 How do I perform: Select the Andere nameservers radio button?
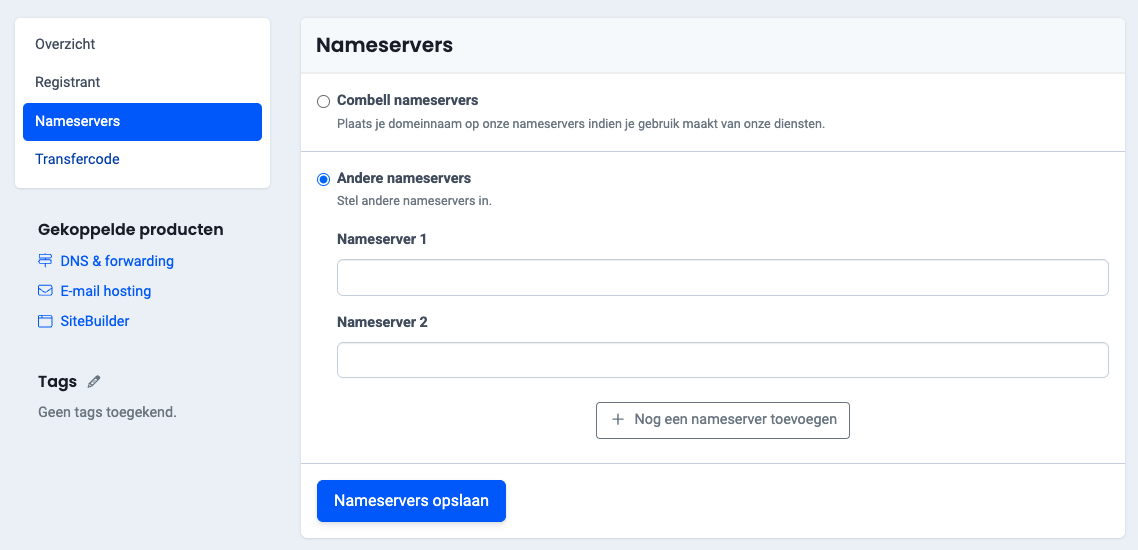point(323,179)
